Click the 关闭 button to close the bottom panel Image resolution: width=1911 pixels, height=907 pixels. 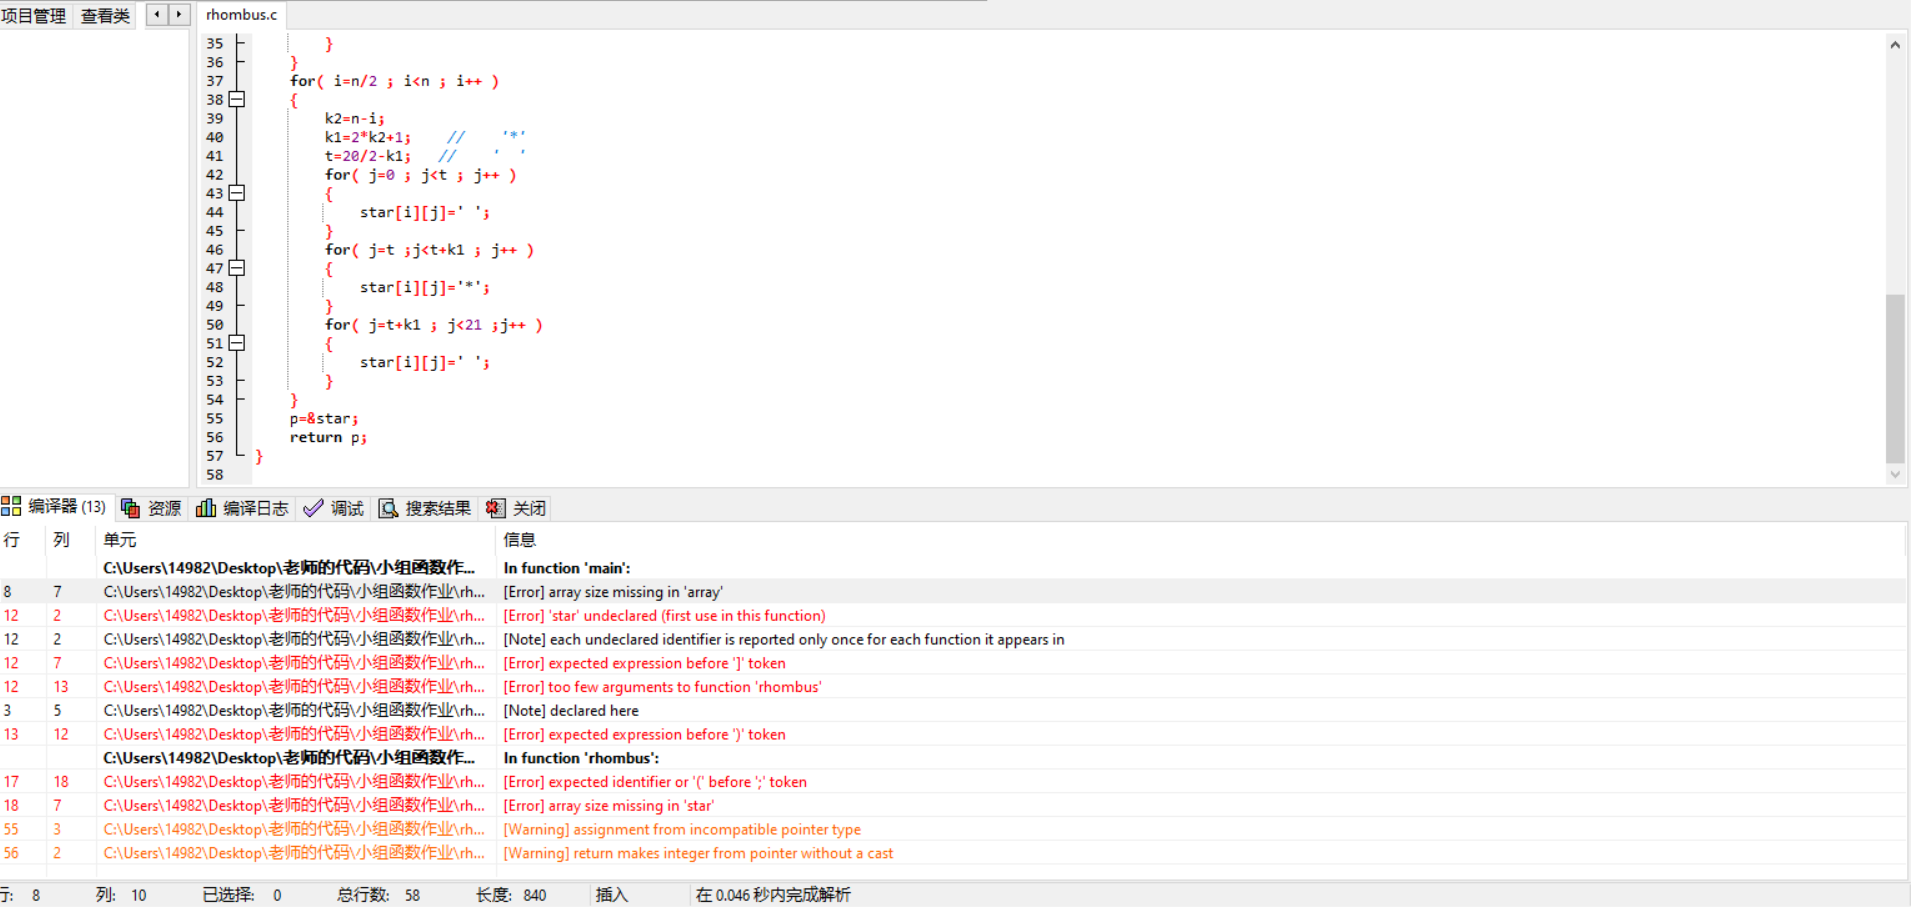point(516,508)
